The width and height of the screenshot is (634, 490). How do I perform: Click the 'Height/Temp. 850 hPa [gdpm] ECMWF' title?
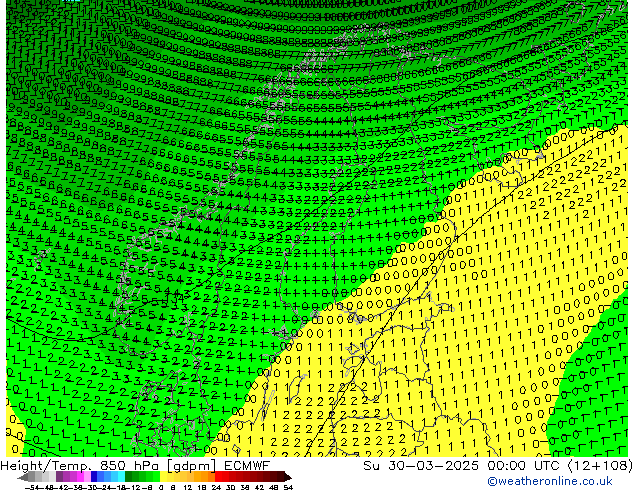point(135,465)
